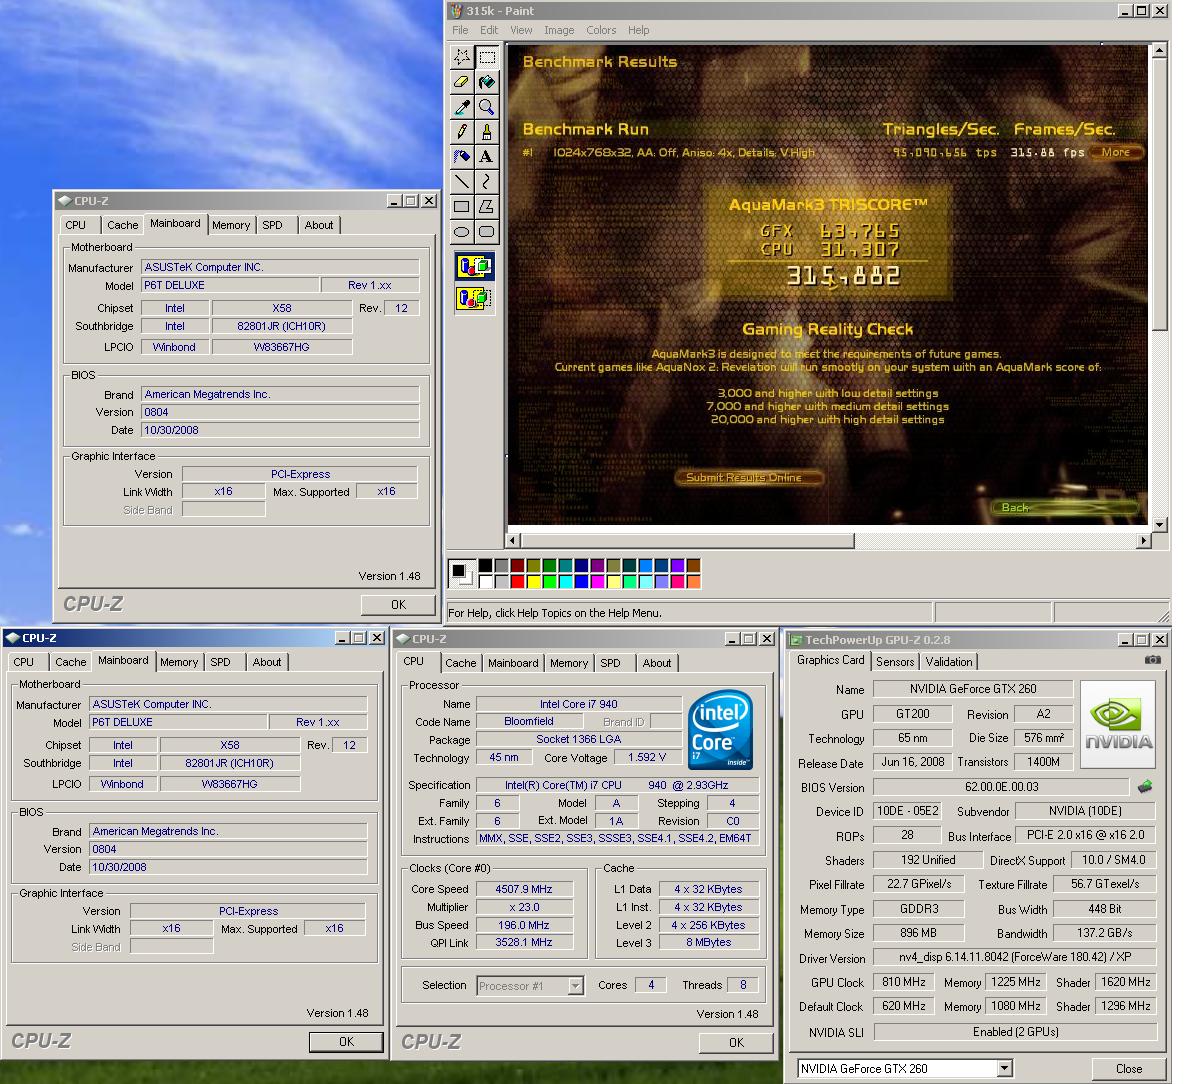Click the Core Speed value 4507.9 MHz
The height and width of the screenshot is (1084, 1185).
pos(524,889)
